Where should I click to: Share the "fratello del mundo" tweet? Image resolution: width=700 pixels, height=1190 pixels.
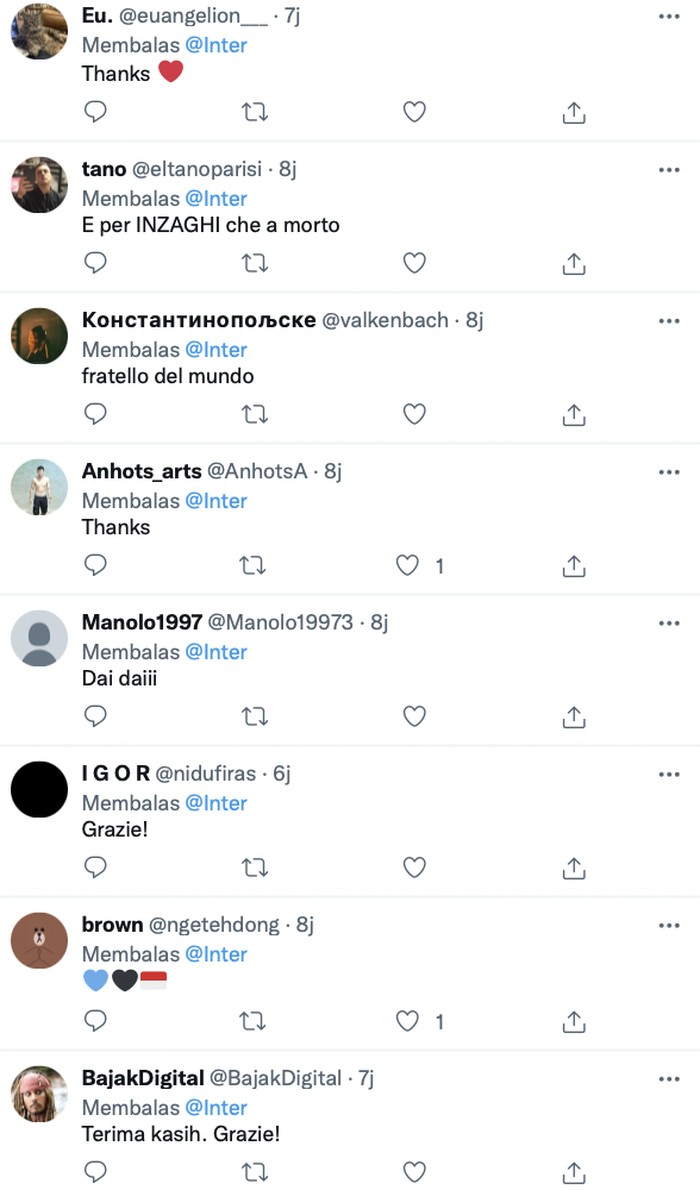click(x=573, y=414)
